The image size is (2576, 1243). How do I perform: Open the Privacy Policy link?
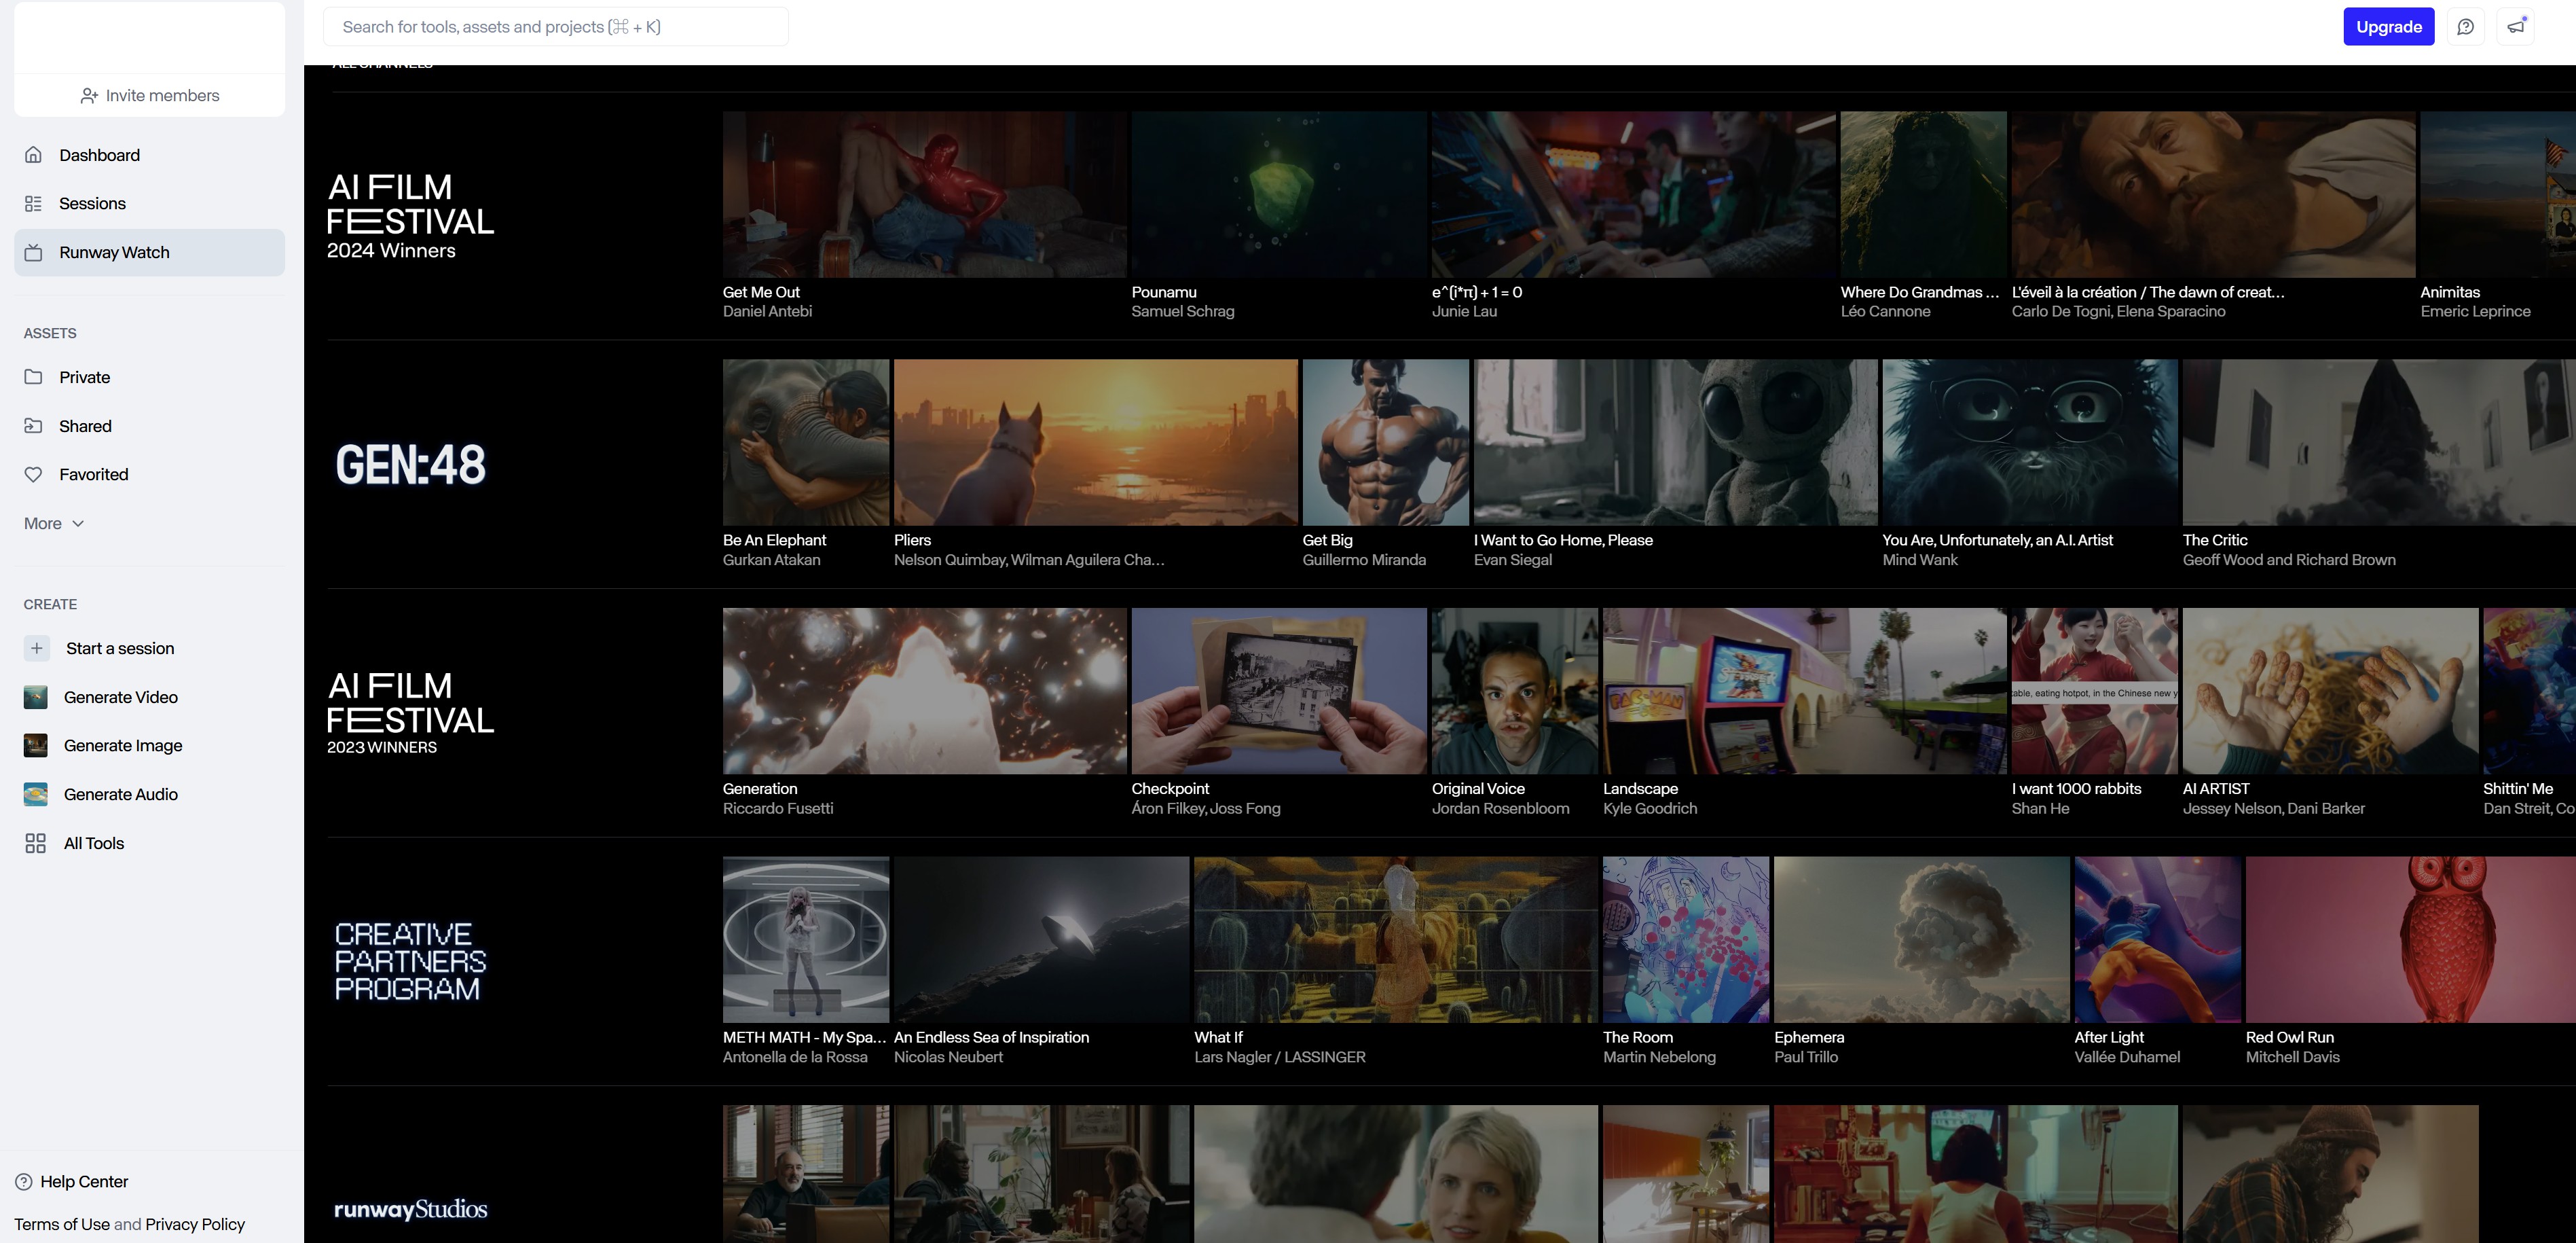click(x=194, y=1224)
